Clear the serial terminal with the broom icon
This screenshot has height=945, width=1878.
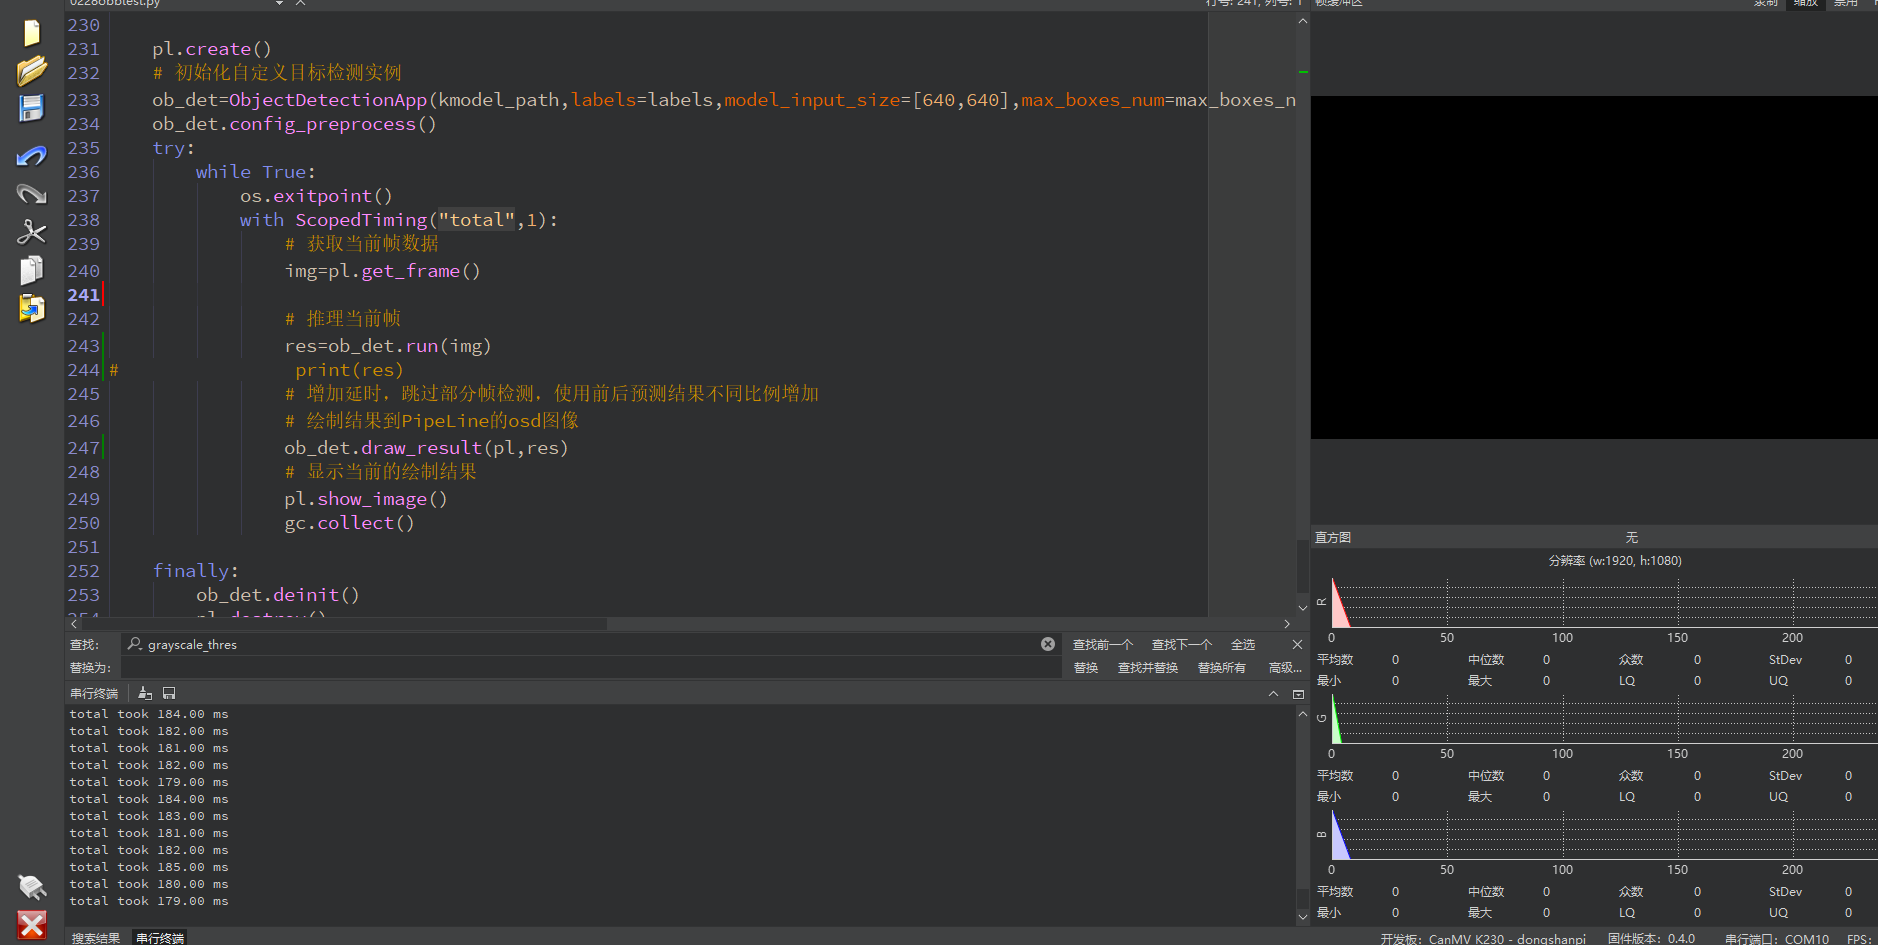pyautogui.click(x=145, y=693)
